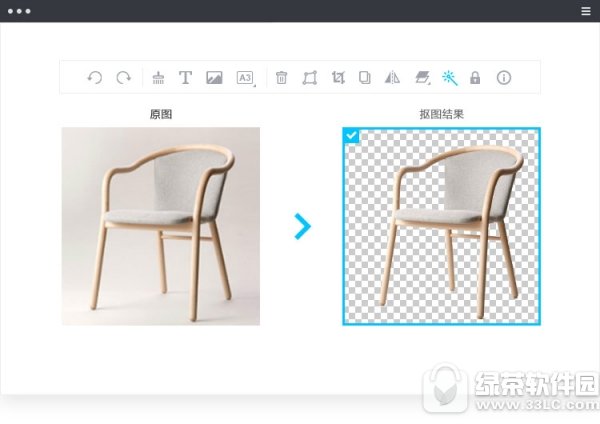
Task: Select the original chair image
Action: (x=161, y=226)
